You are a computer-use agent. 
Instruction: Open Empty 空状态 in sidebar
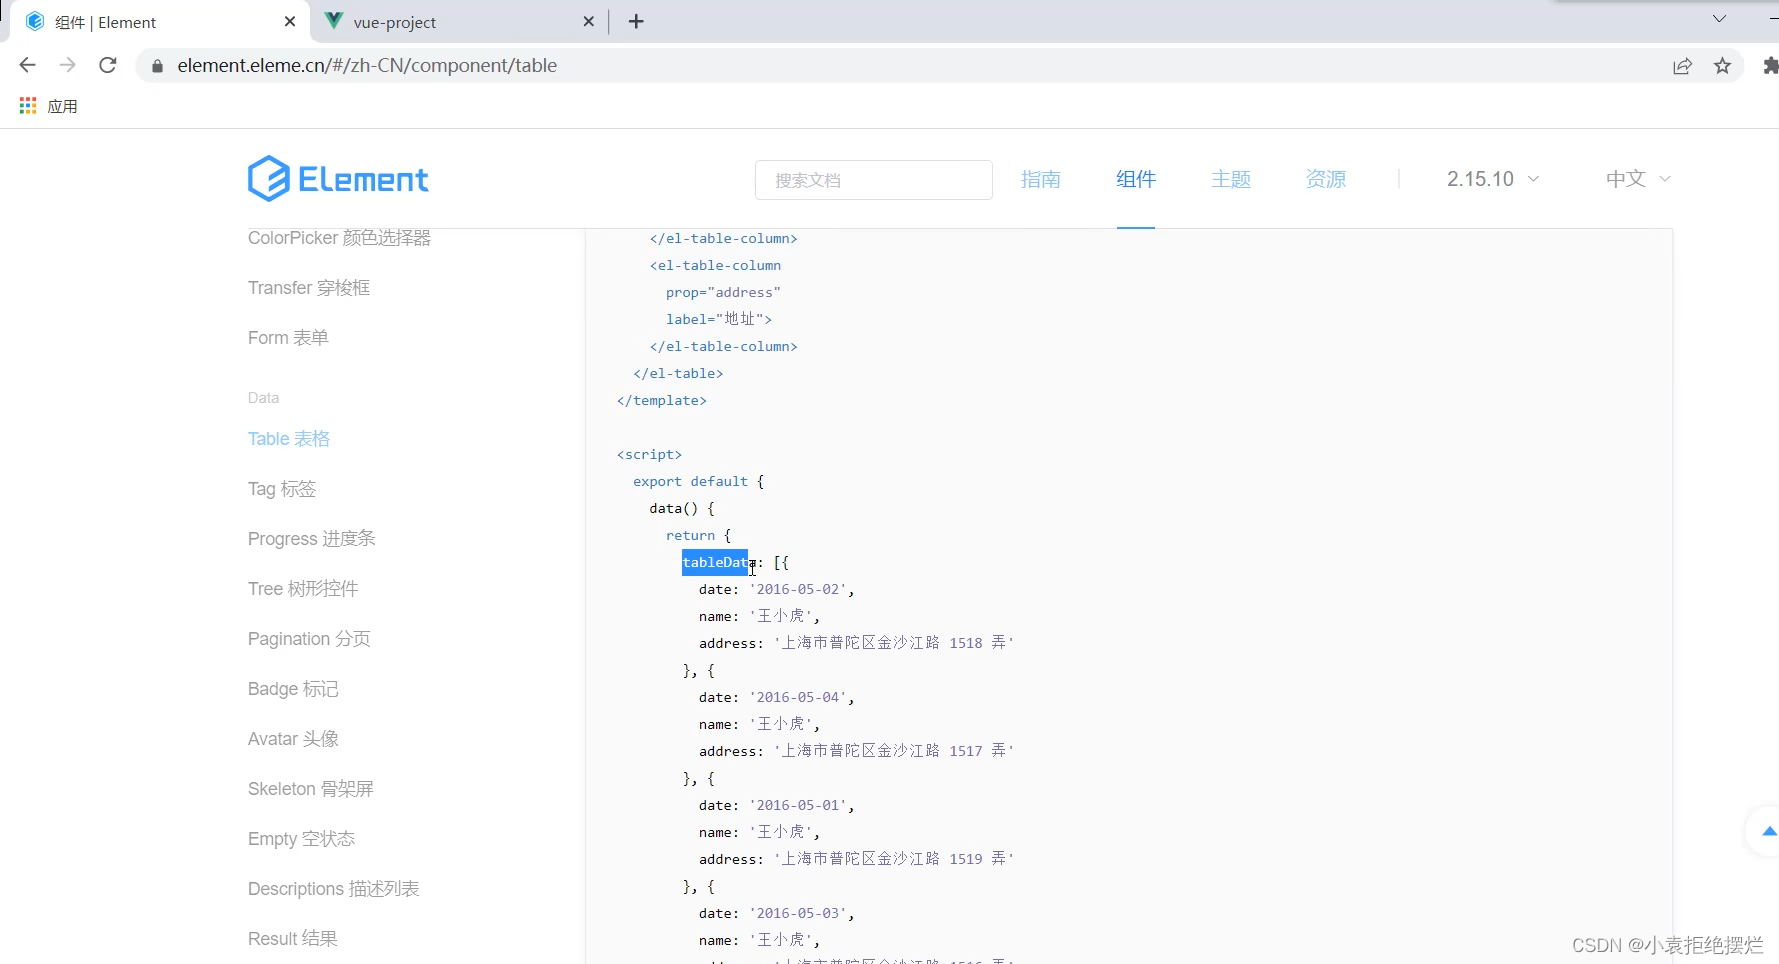click(302, 839)
